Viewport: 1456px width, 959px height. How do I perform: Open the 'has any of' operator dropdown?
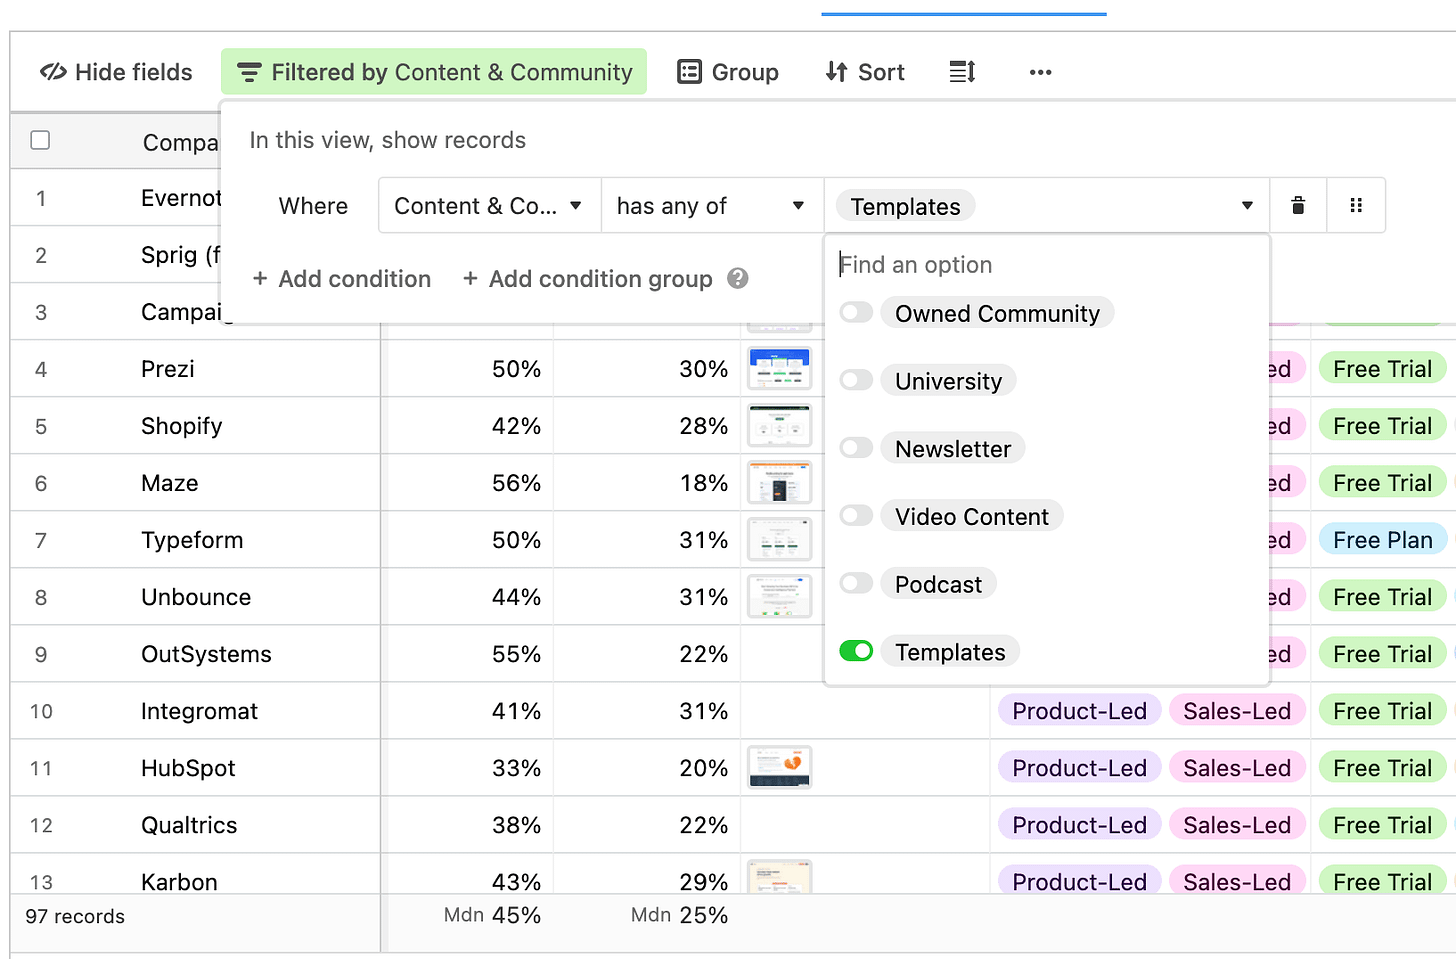712,206
